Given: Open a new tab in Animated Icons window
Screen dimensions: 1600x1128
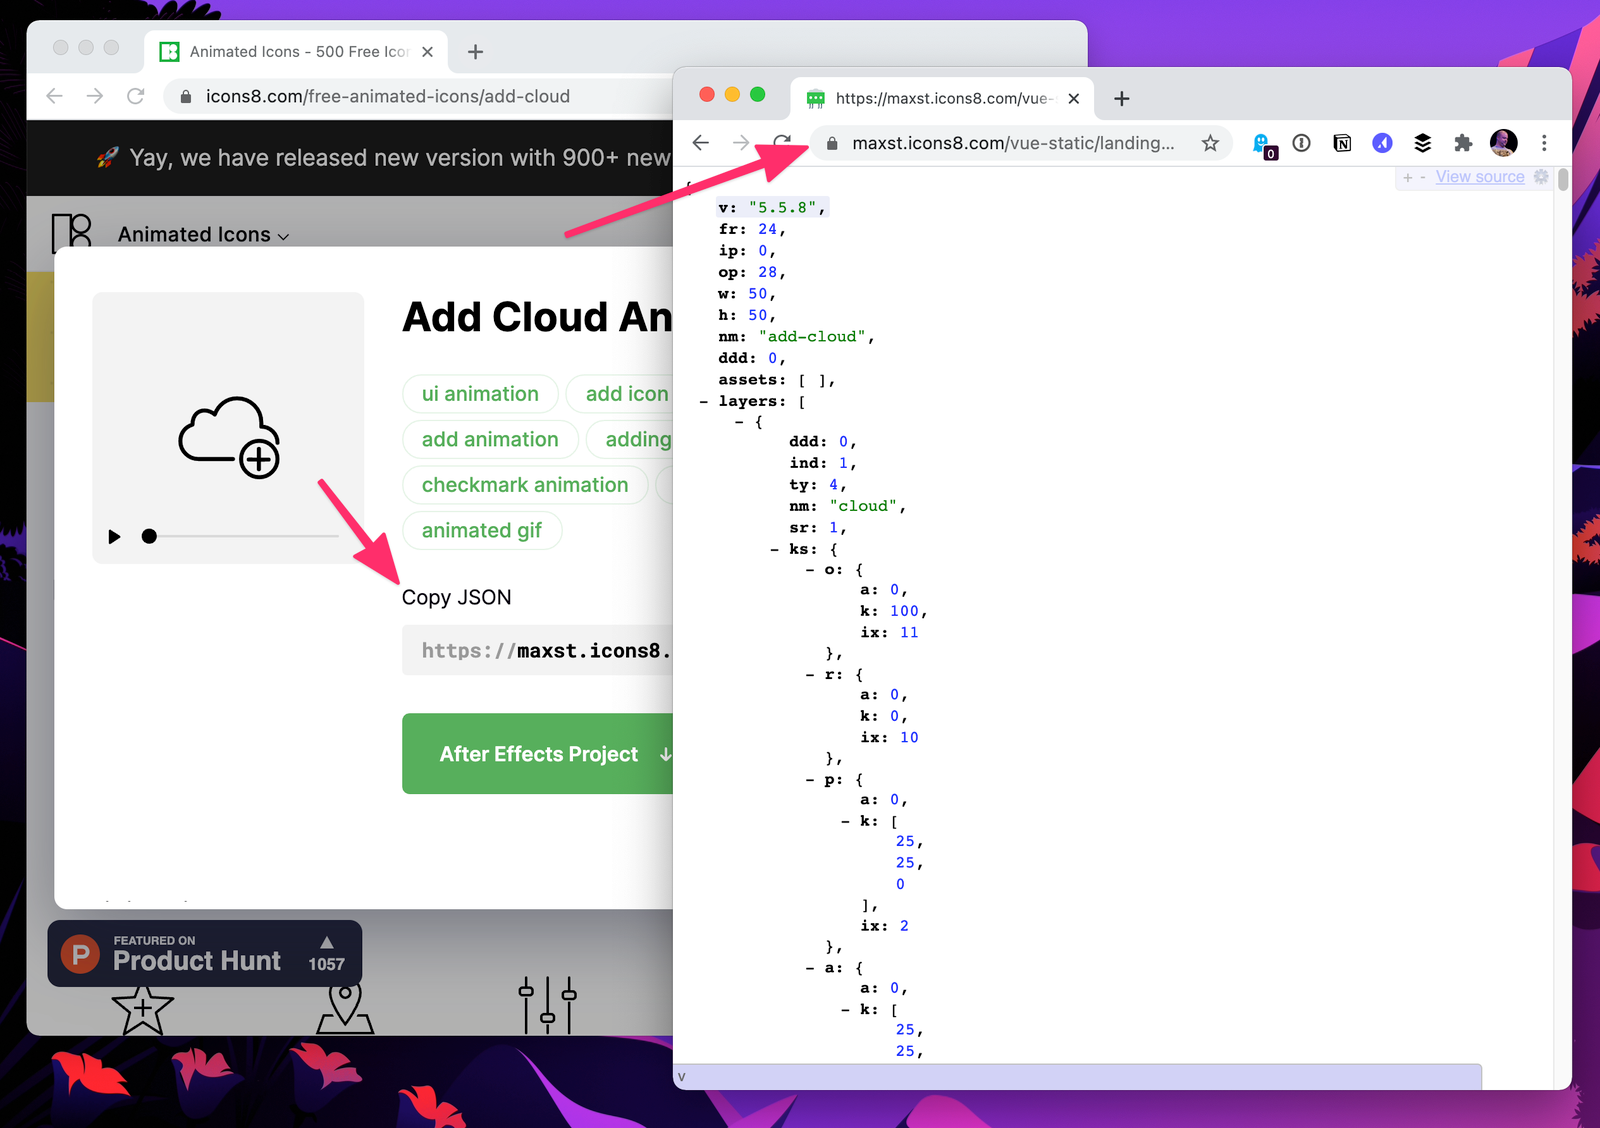Looking at the screenshot, I should pos(476,51).
